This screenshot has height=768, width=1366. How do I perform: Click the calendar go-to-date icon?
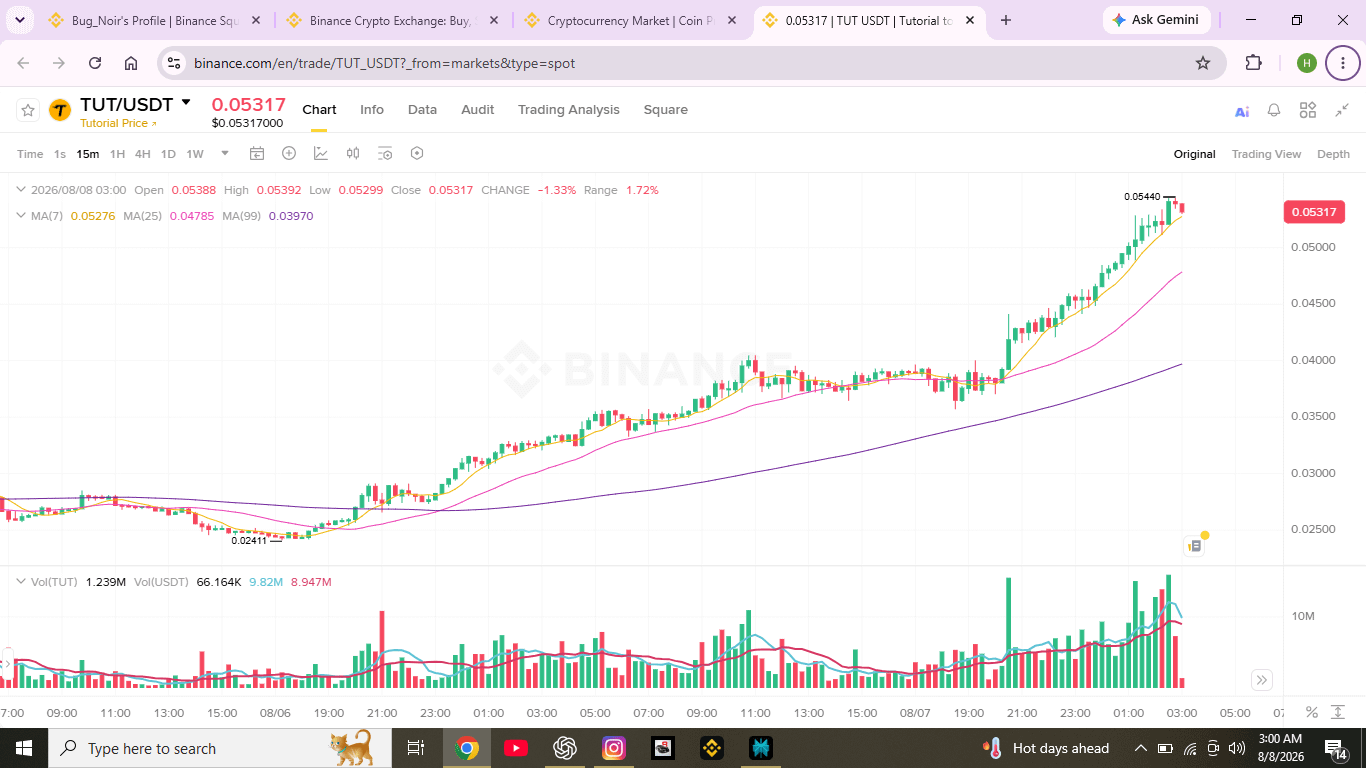257,153
